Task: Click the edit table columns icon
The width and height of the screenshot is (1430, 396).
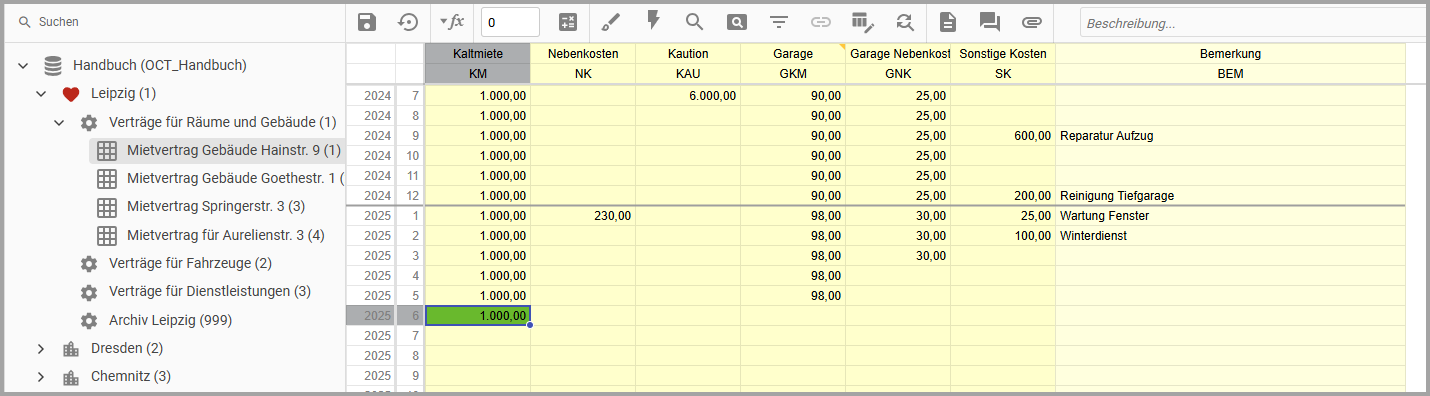Action: pyautogui.click(x=862, y=22)
